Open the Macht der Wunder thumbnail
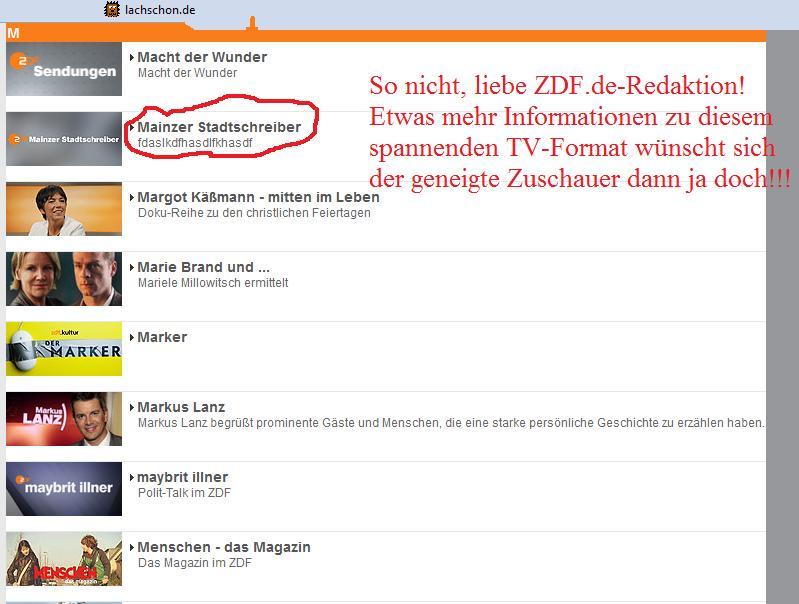The width and height of the screenshot is (799, 604). coord(64,69)
